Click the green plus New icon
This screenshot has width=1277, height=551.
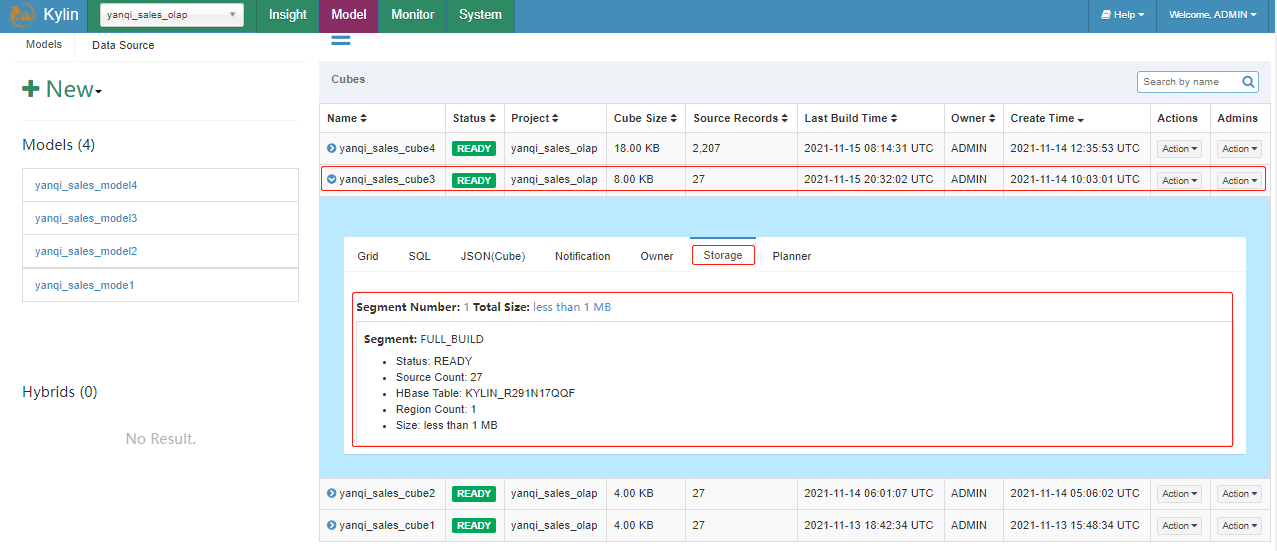point(31,89)
